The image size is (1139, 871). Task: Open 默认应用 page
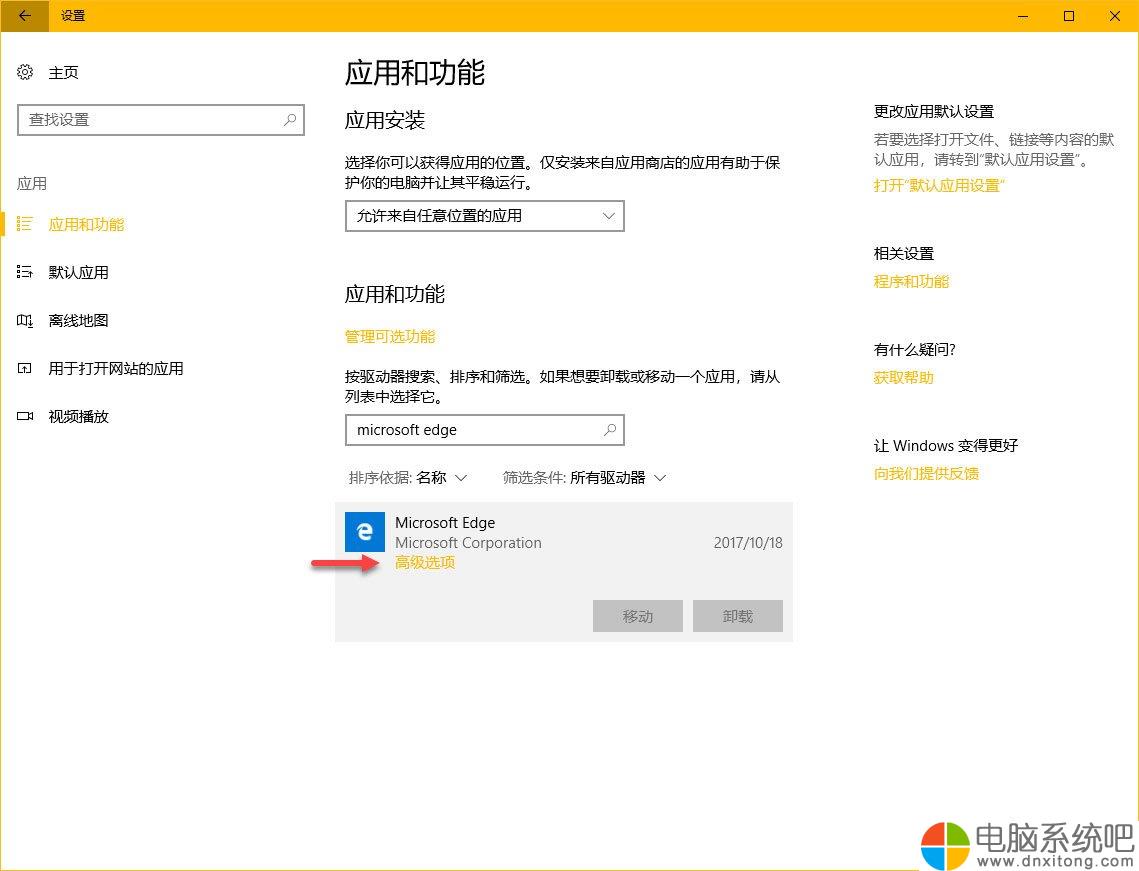click(78, 272)
